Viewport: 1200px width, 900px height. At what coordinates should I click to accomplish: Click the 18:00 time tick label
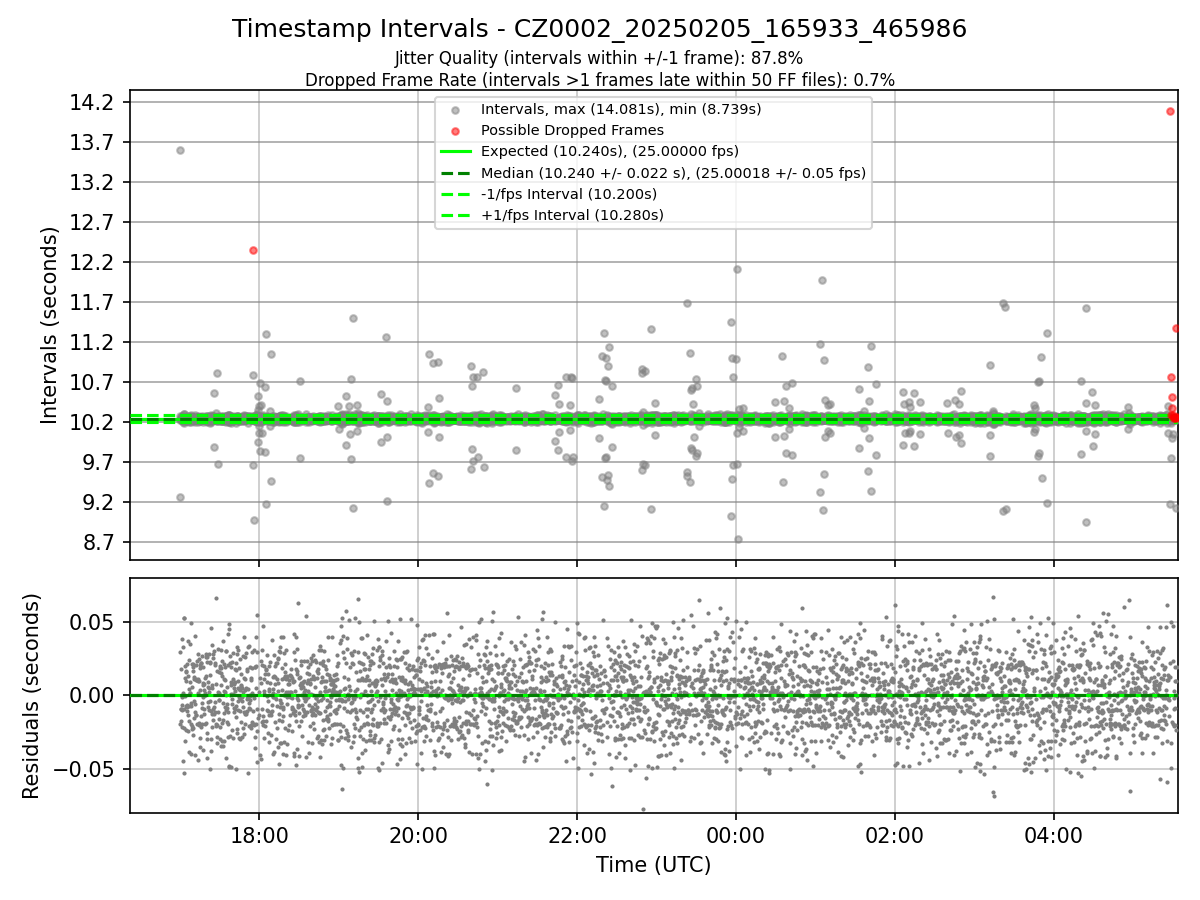tap(259, 834)
